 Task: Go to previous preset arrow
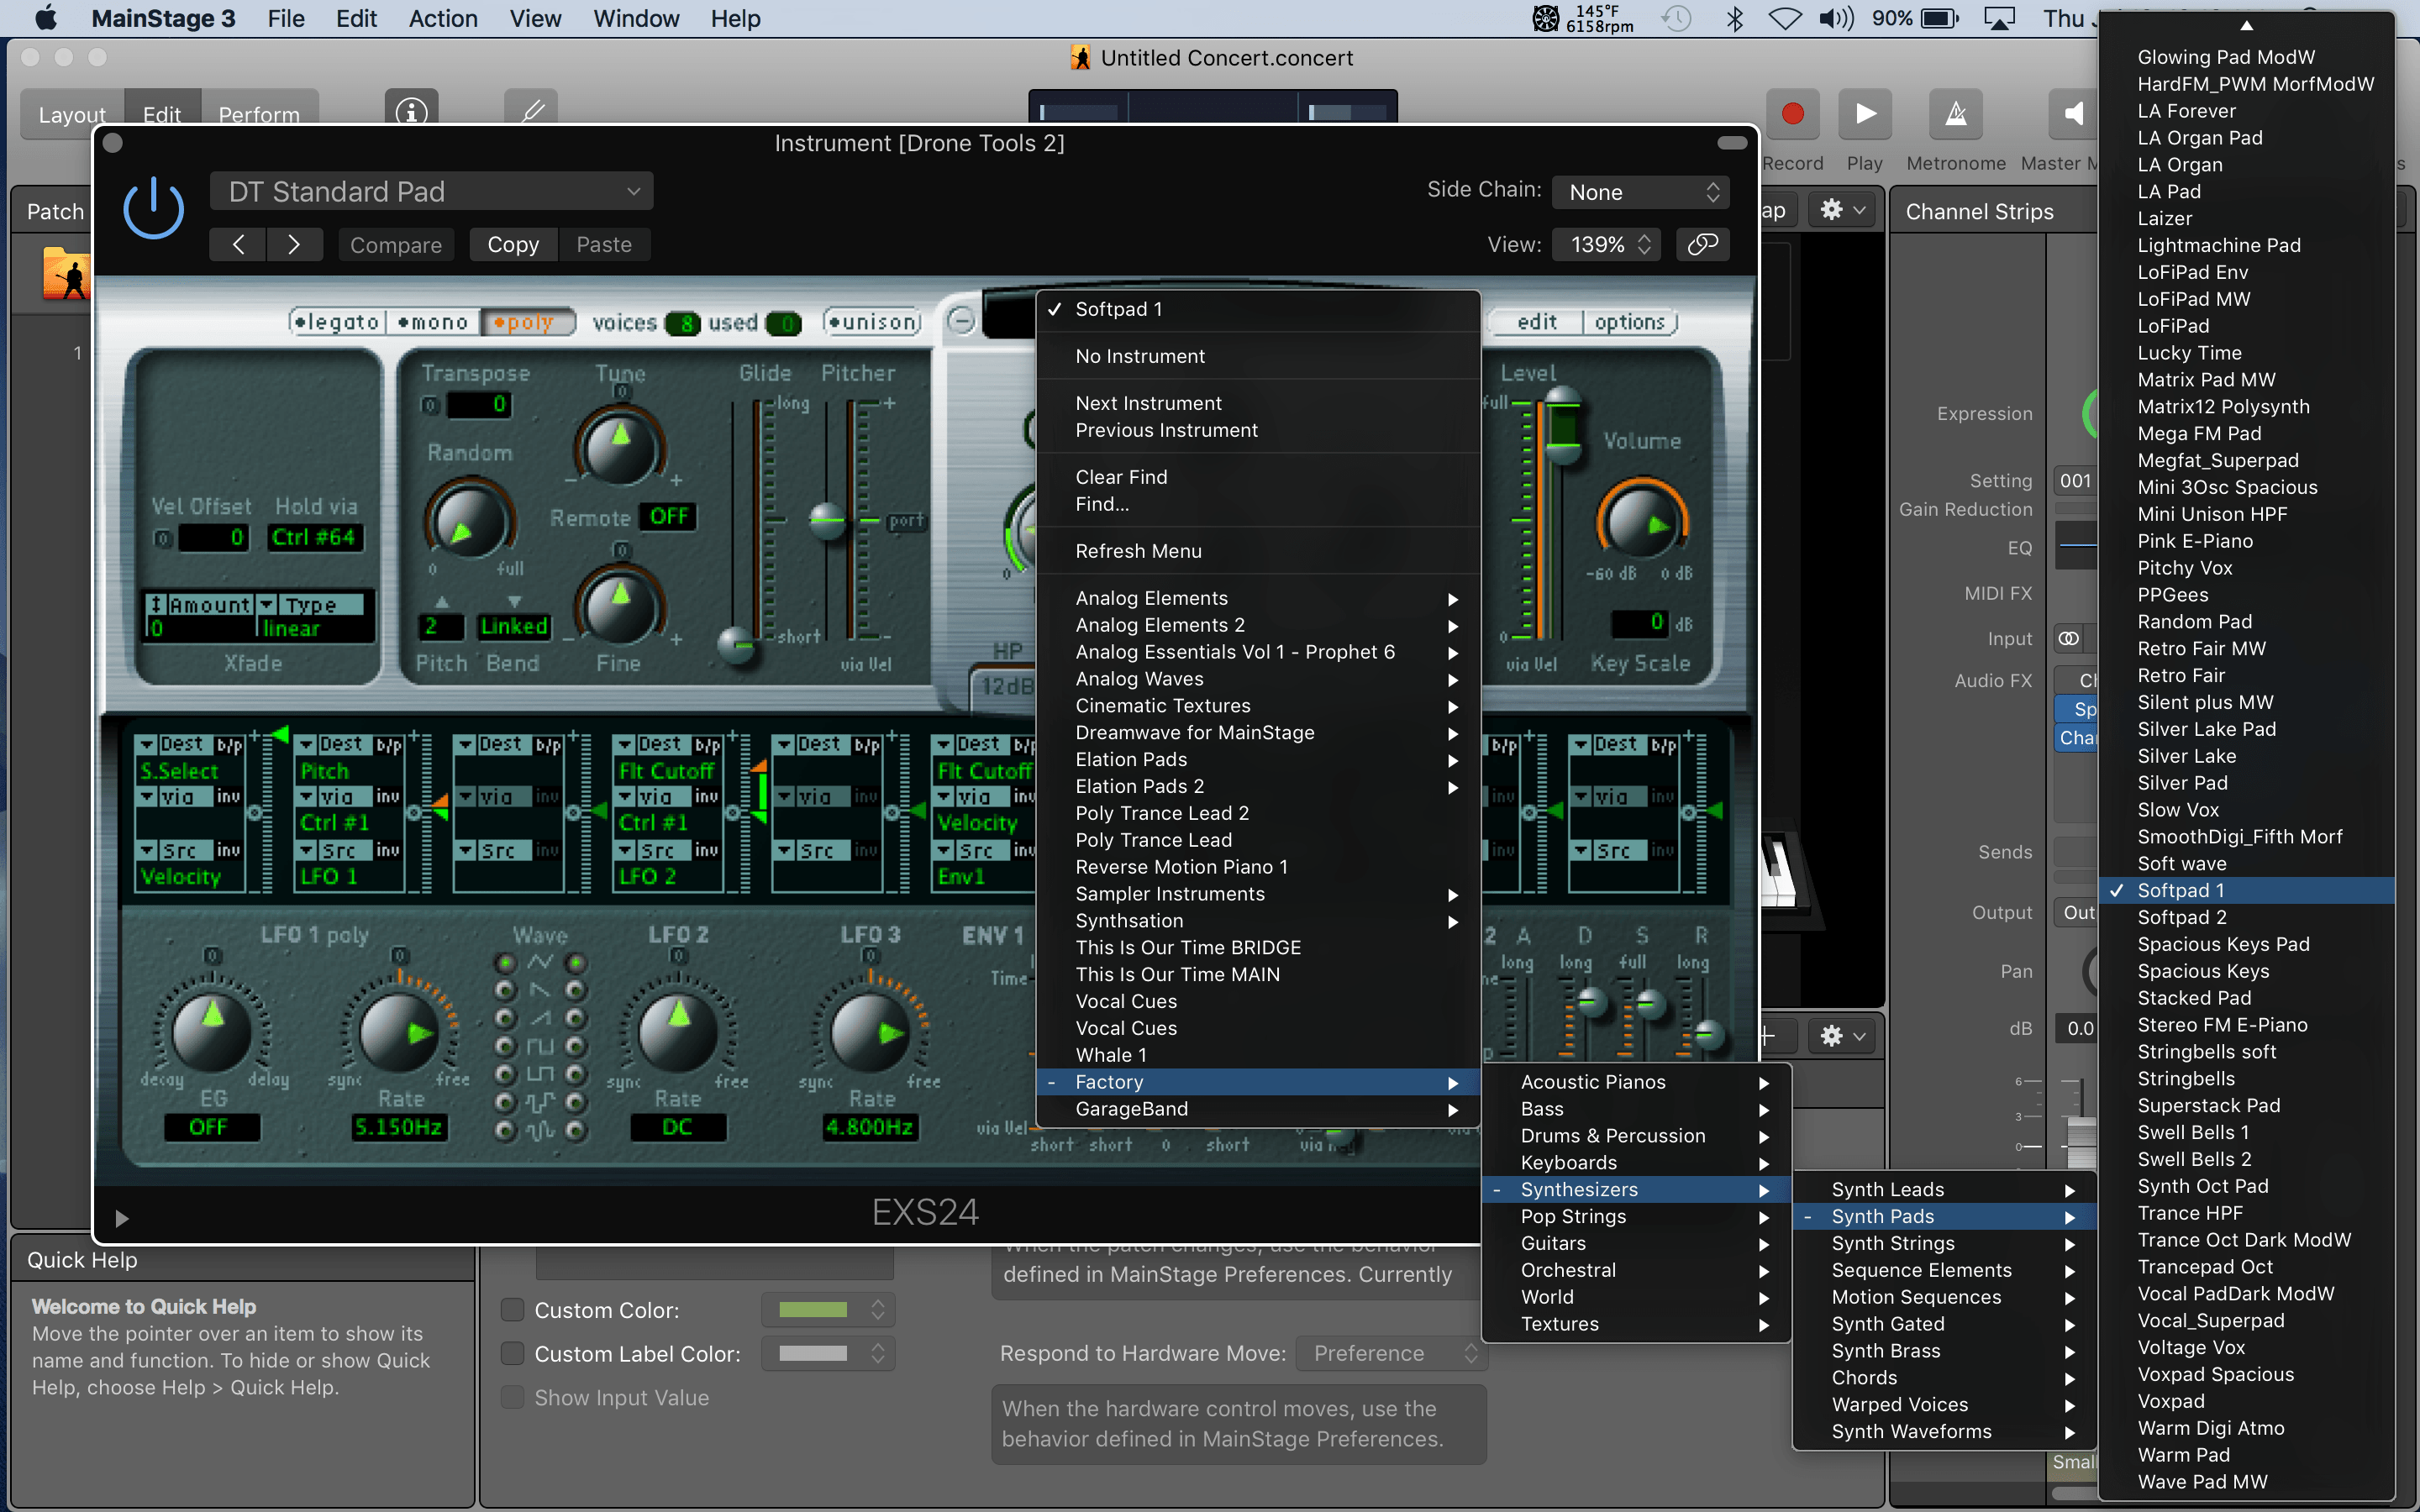pyautogui.click(x=238, y=244)
